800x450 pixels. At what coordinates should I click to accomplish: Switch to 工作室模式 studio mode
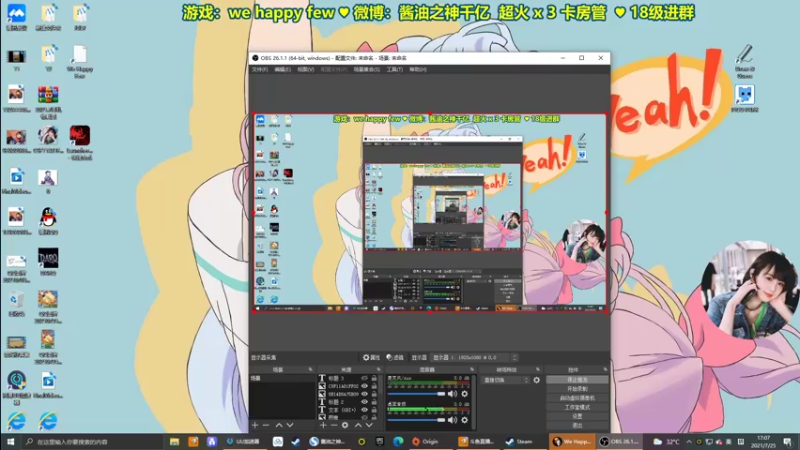[577, 407]
